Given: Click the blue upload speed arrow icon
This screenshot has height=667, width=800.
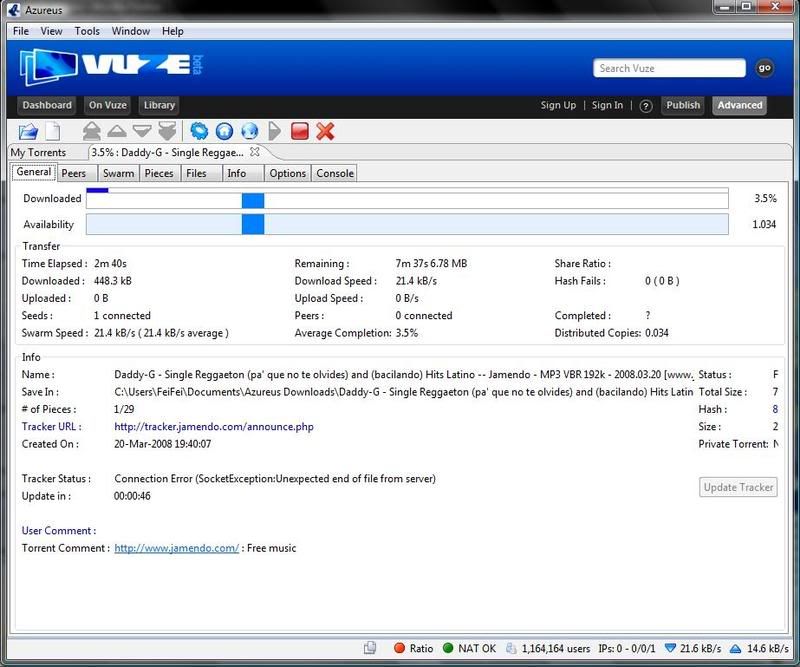Looking at the screenshot, I should (x=735, y=648).
